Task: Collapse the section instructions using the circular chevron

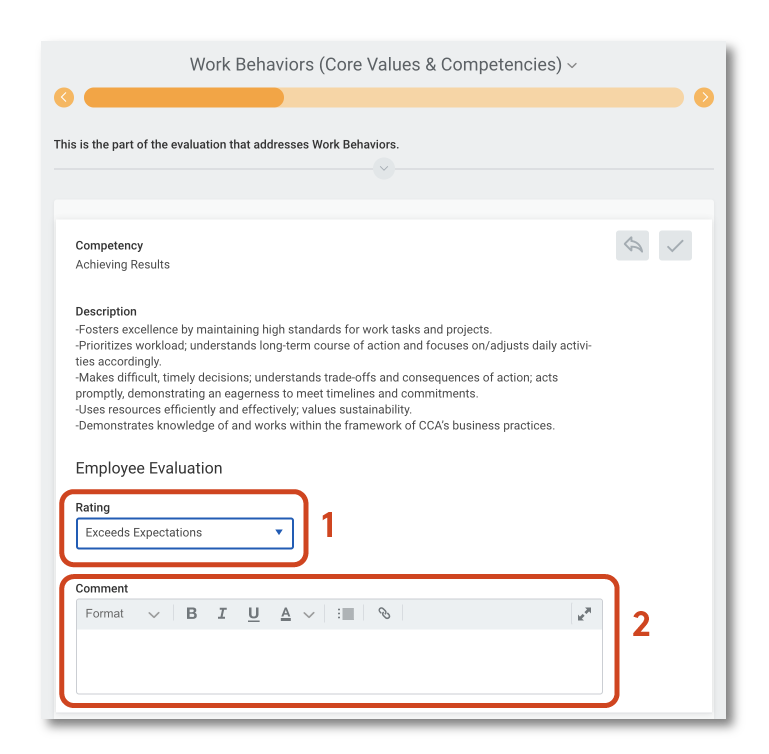Action: 384,169
